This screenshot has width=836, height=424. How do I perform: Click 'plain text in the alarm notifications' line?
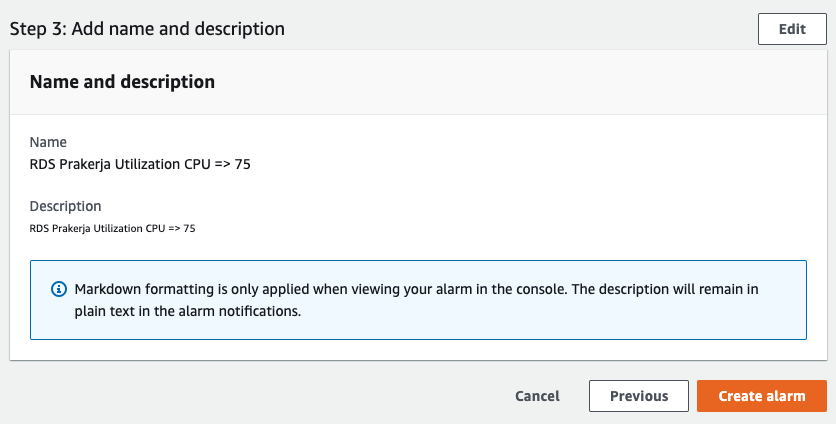[x=187, y=311]
